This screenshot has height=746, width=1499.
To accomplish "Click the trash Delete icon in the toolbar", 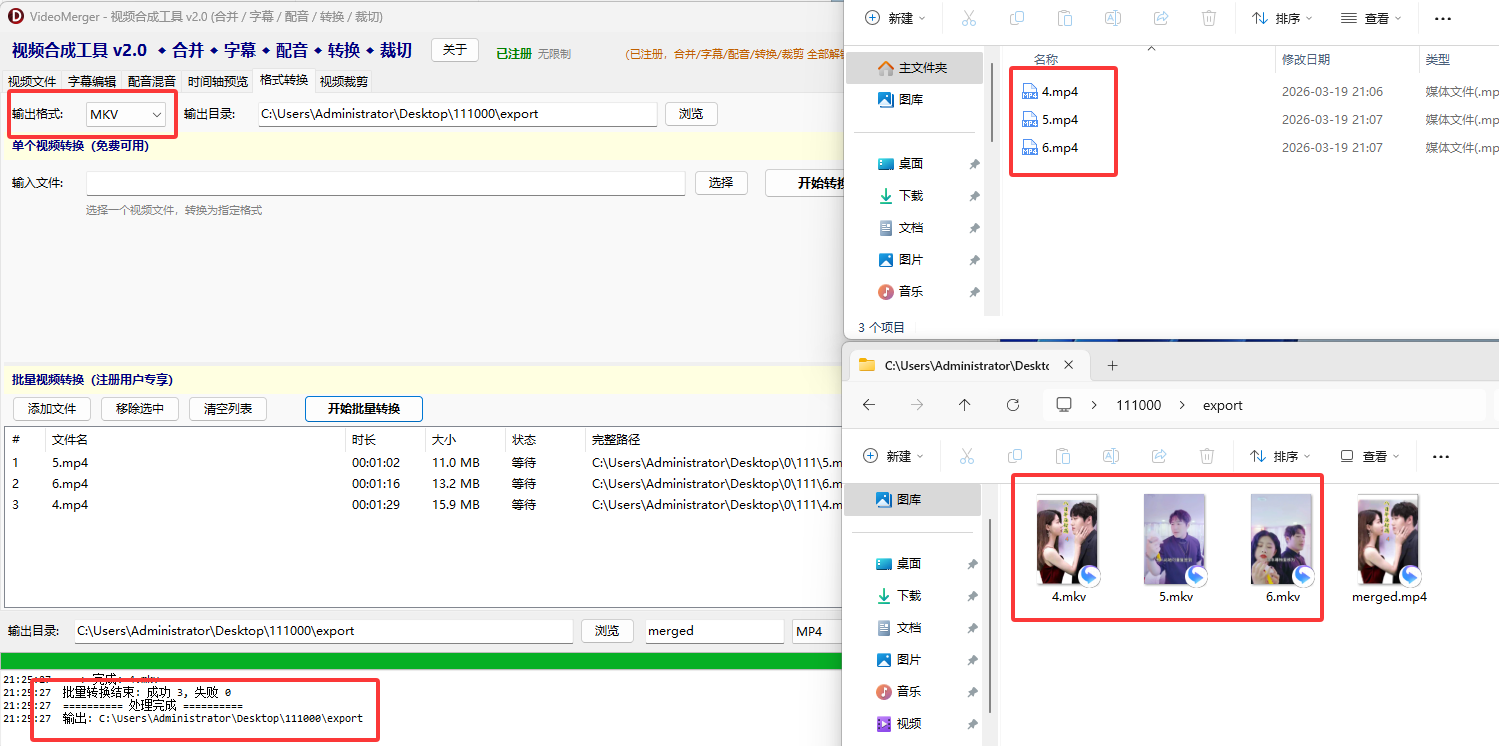I will (x=1208, y=17).
